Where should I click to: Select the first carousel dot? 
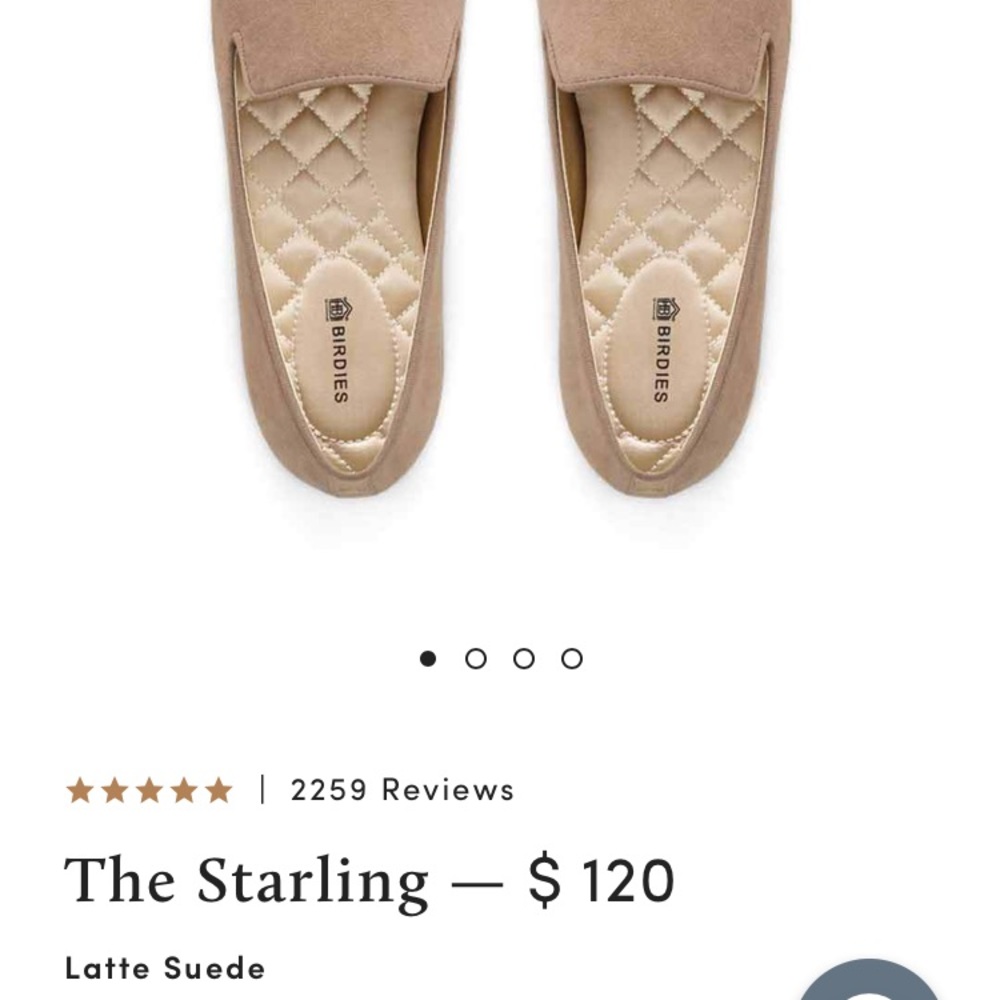[x=428, y=658]
